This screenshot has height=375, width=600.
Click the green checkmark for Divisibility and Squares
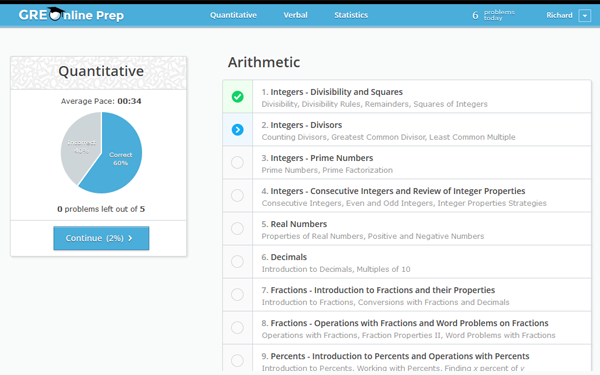click(x=238, y=96)
